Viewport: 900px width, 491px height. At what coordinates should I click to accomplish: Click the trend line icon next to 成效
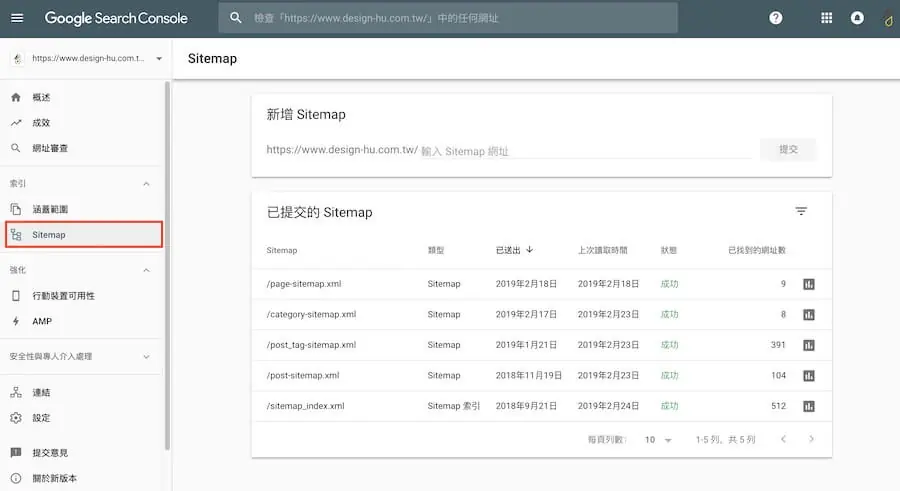click(x=16, y=122)
